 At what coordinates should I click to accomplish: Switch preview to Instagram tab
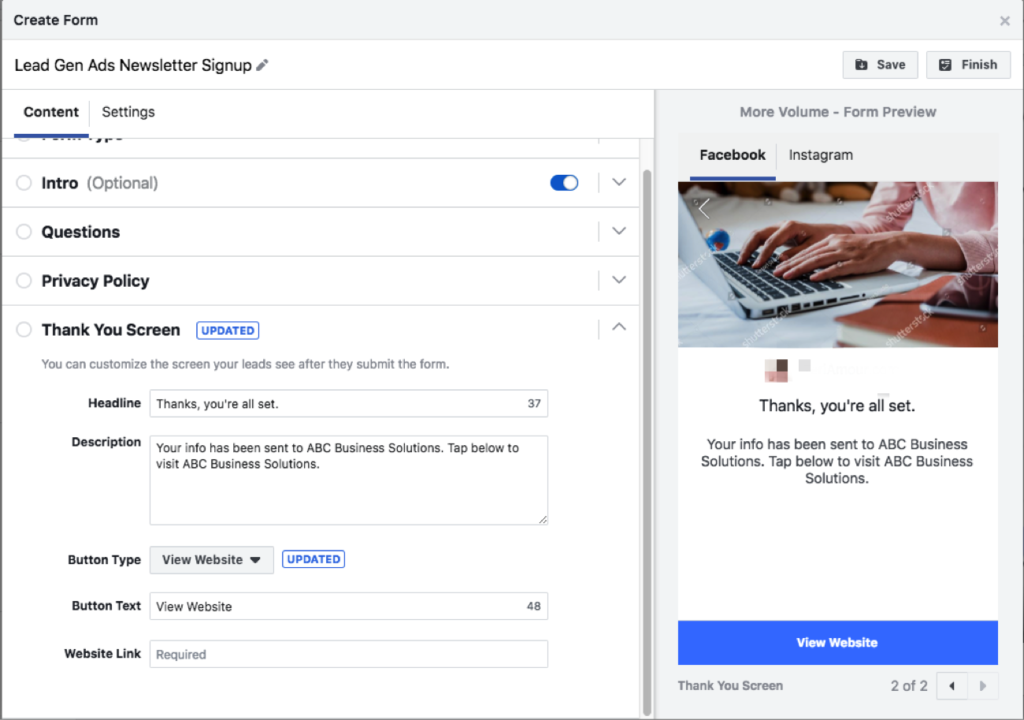[820, 155]
